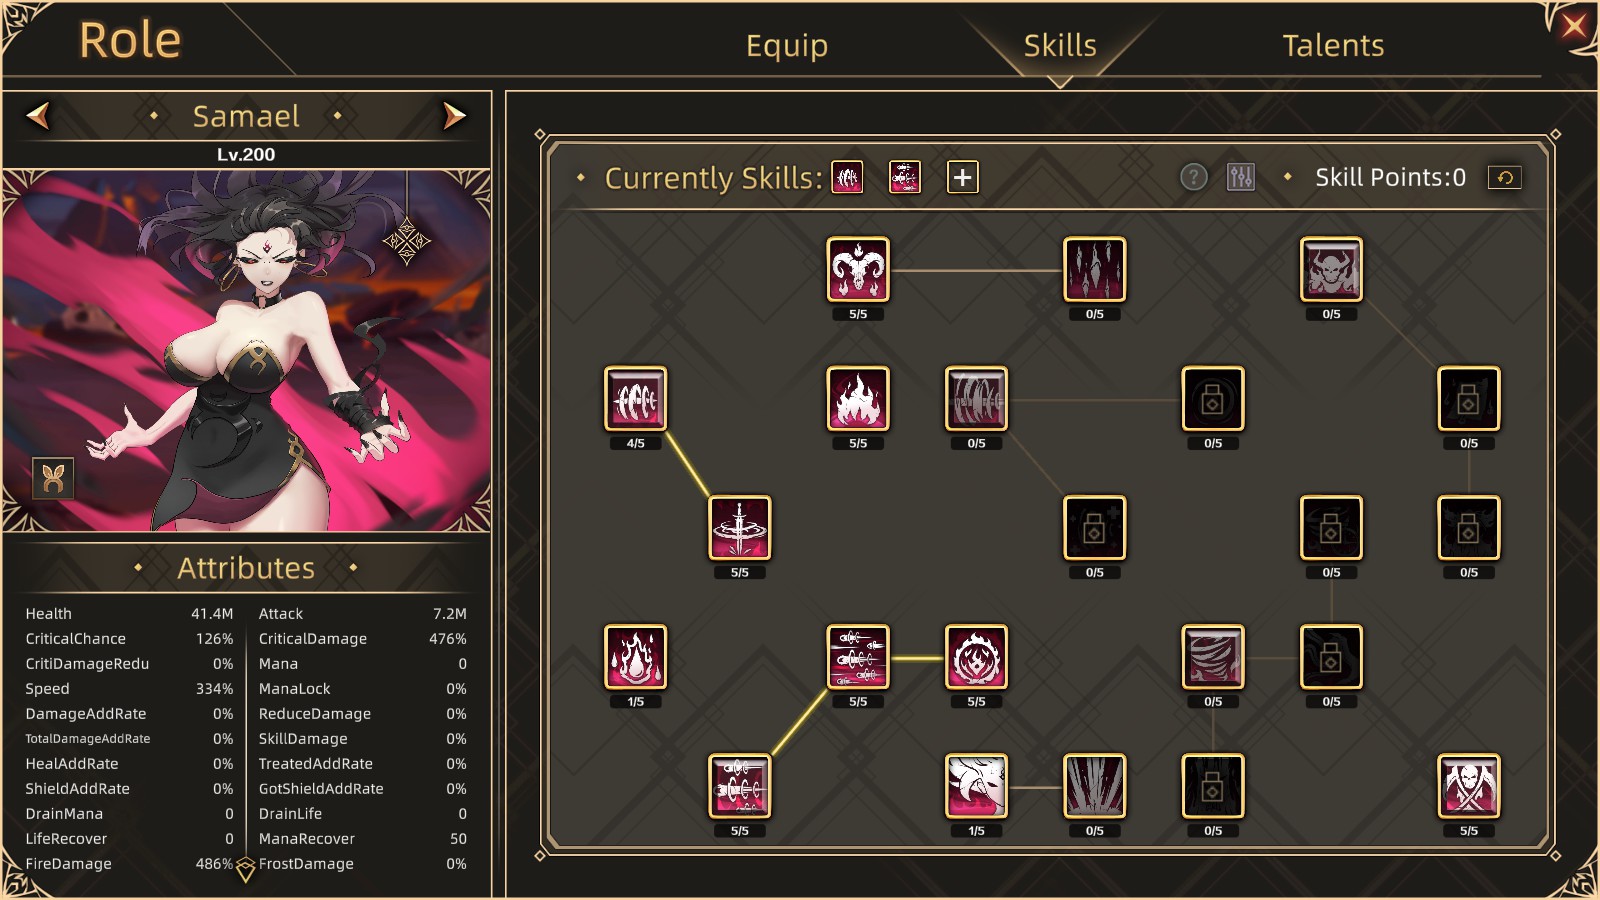Click the dragon head skill at 1/5
Screen dimensions: 1600x900
tap(976, 786)
